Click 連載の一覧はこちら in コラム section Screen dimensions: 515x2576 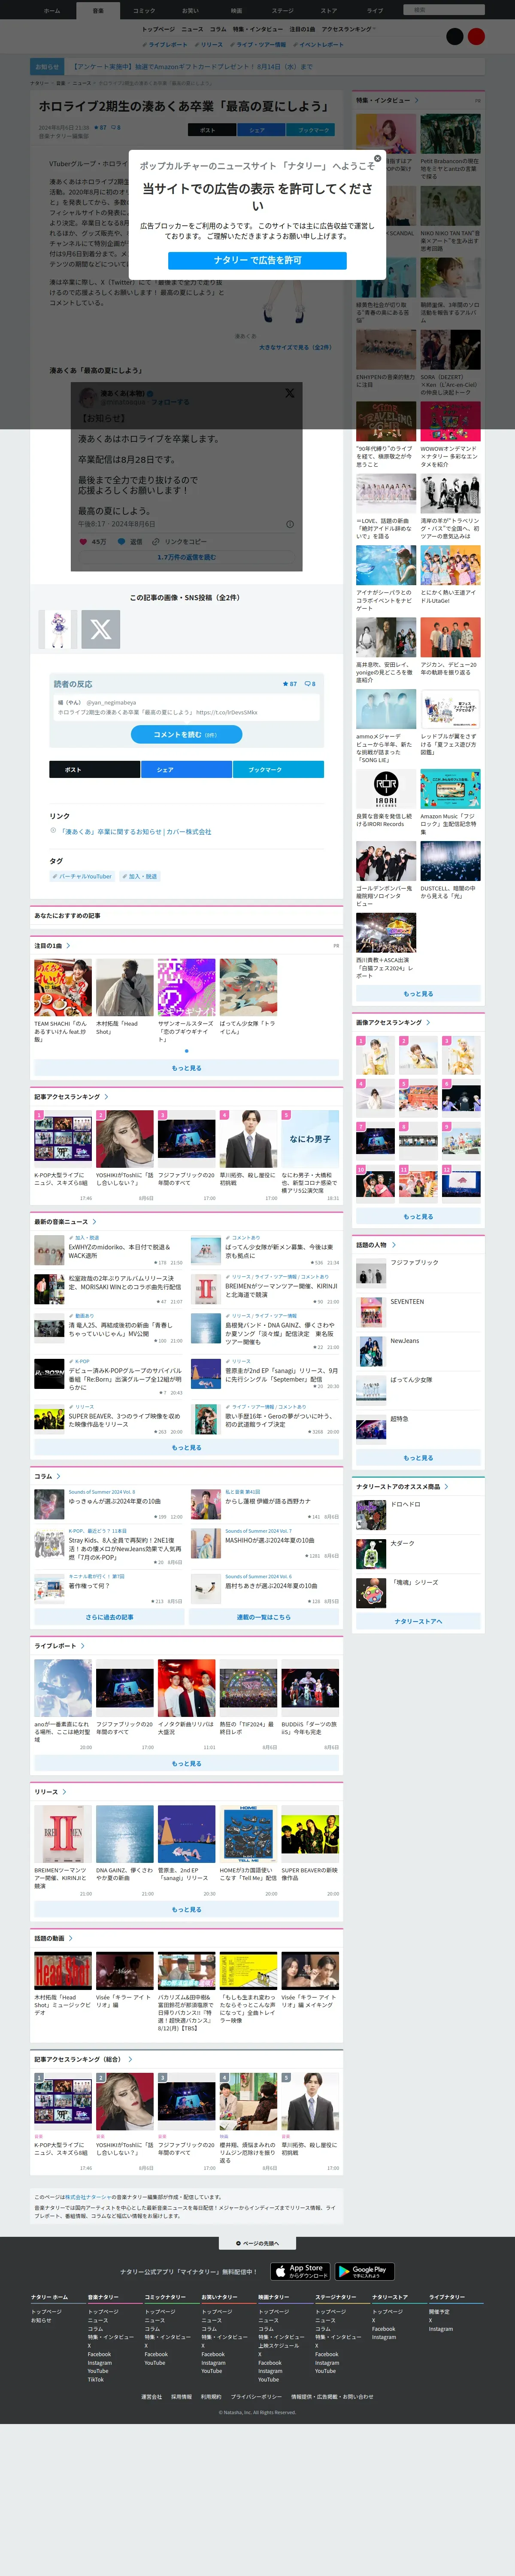(264, 1617)
